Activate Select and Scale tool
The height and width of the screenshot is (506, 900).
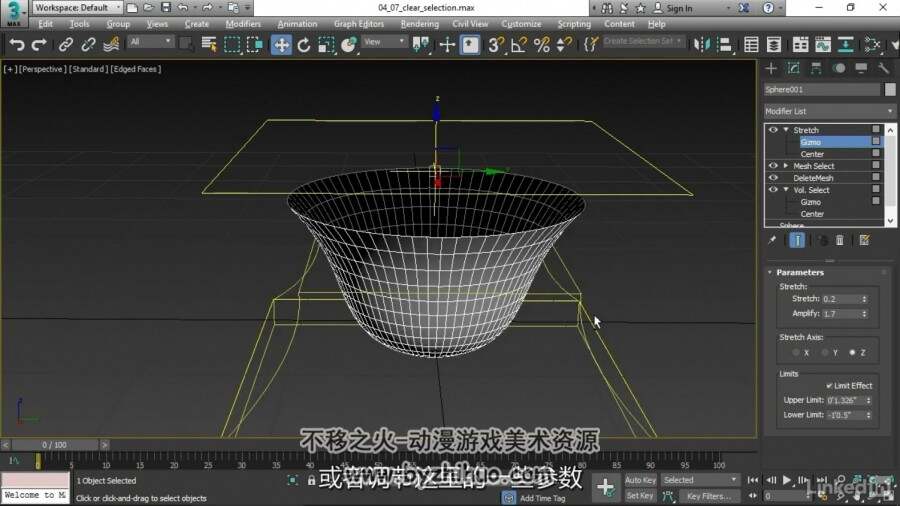click(326, 45)
